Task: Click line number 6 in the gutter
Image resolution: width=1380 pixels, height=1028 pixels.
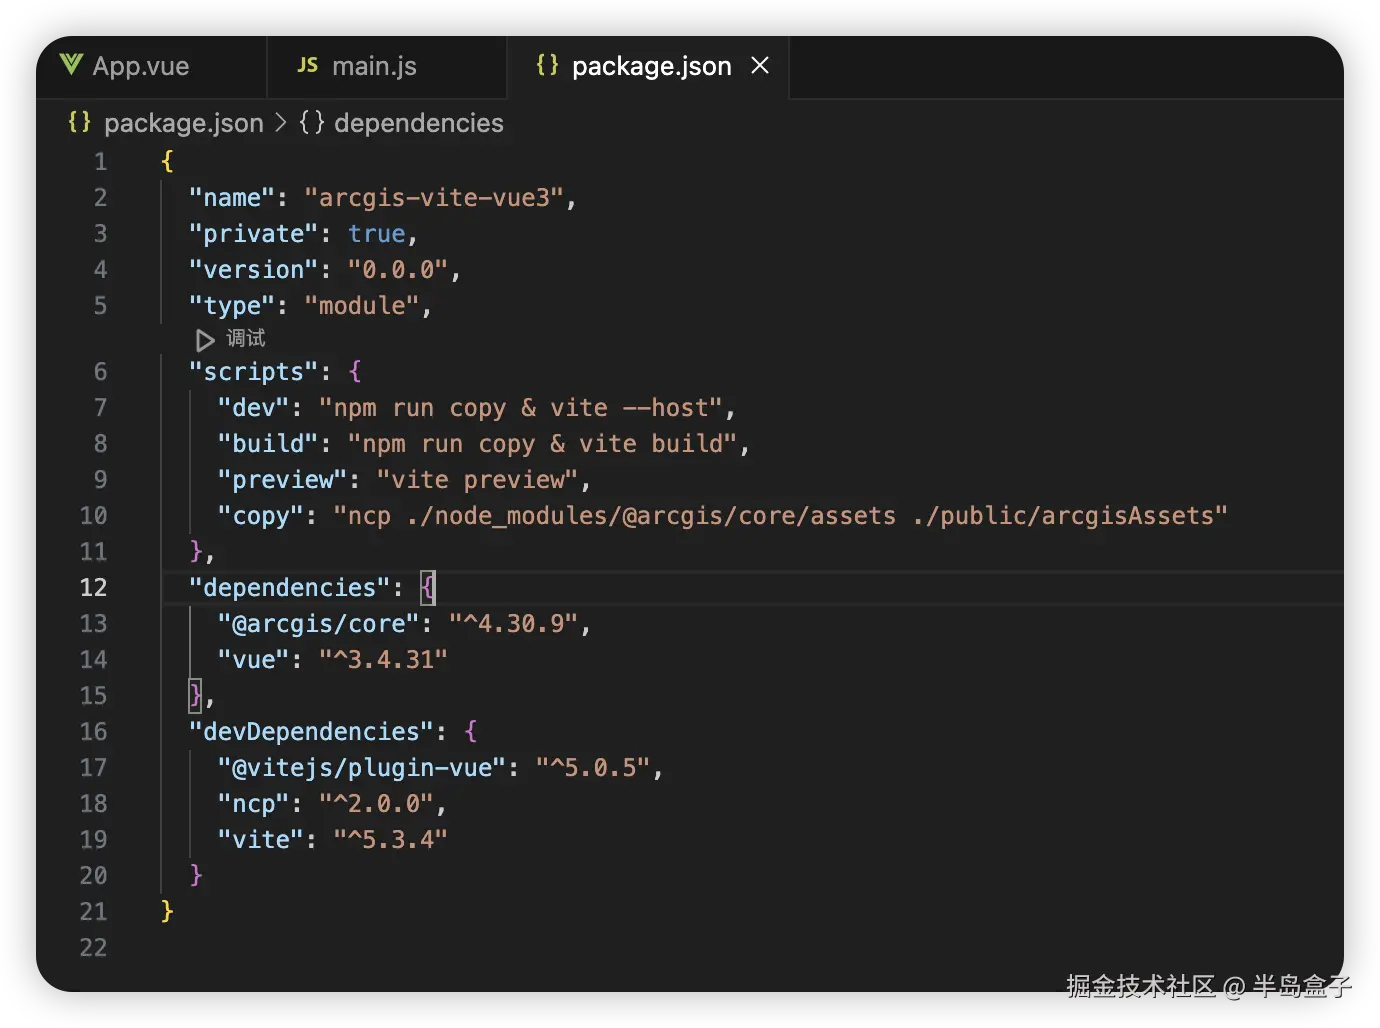Action: [100, 372]
